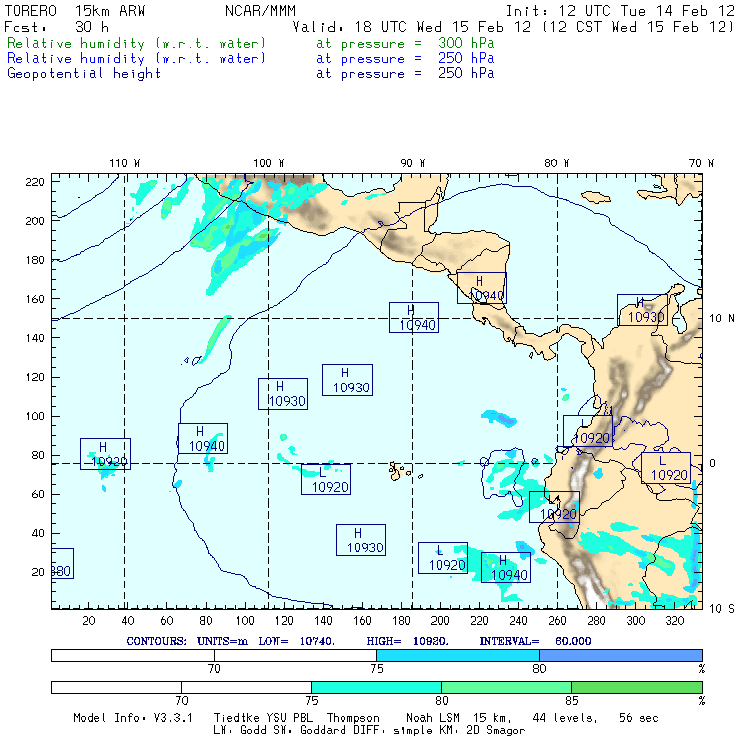Click the '56 sec' timestep text

pos(639,718)
